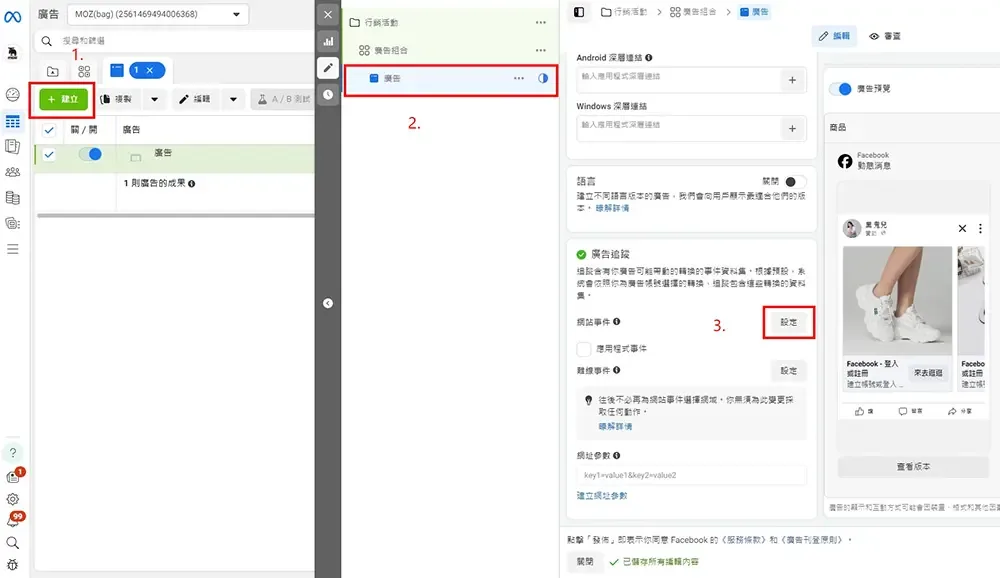Toggle the select-all checkbox in table header
The height and width of the screenshot is (578, 1000).
(x=49, y=130)
